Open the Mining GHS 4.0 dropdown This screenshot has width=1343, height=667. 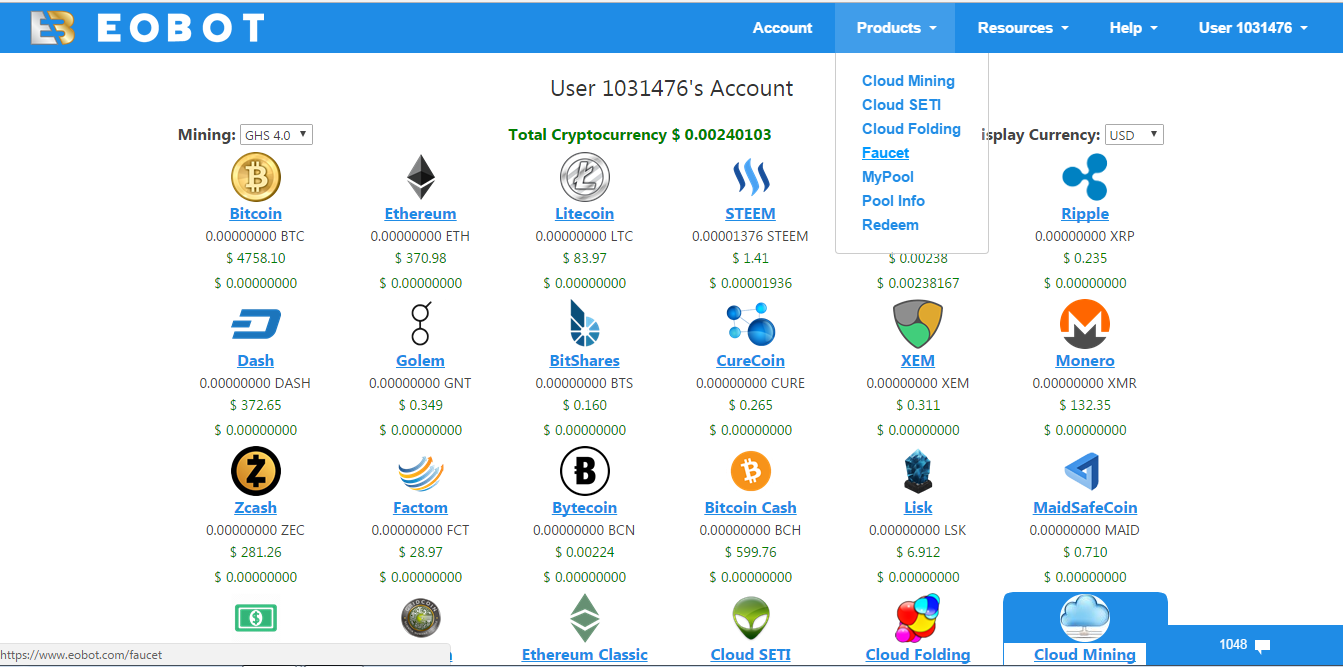click(x=277, y=135)
